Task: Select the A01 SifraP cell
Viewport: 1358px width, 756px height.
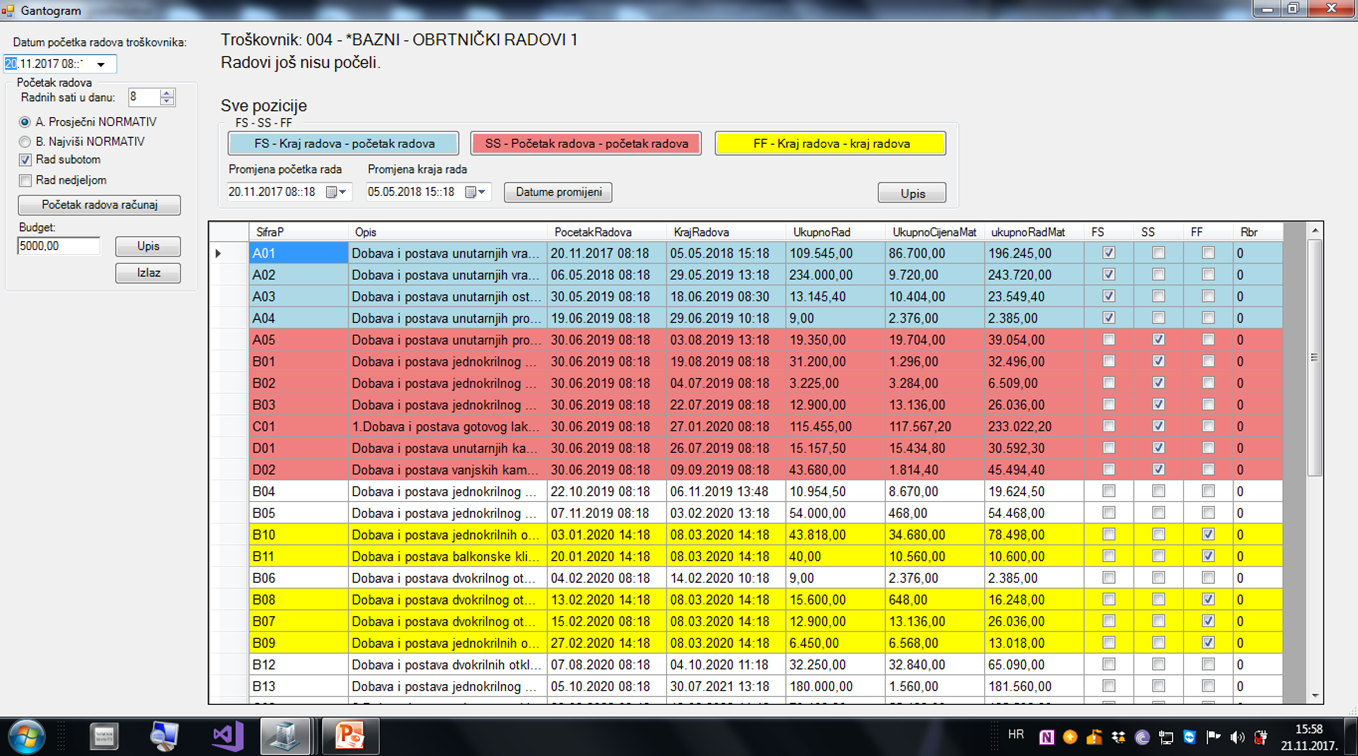Action: [x=298, y=253]
